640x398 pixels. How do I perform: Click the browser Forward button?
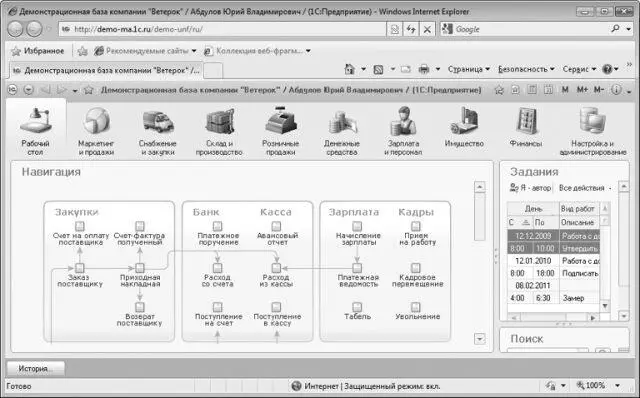(34, 29)
